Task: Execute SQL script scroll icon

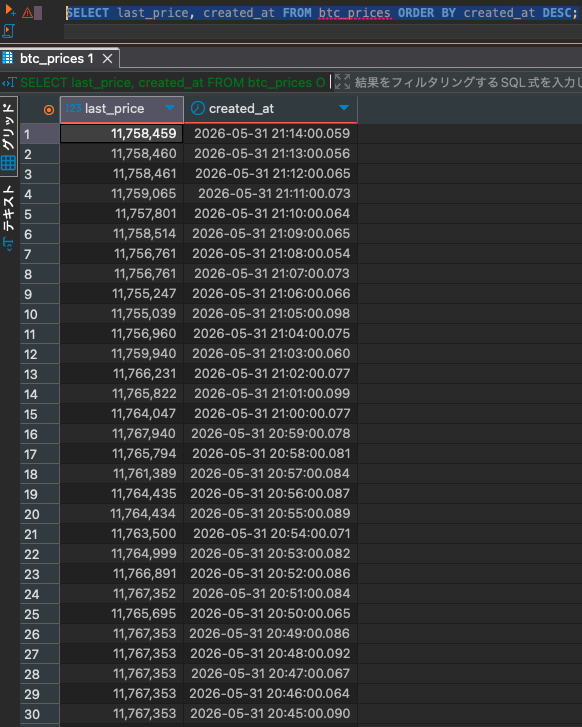Action: coord(8,32)
